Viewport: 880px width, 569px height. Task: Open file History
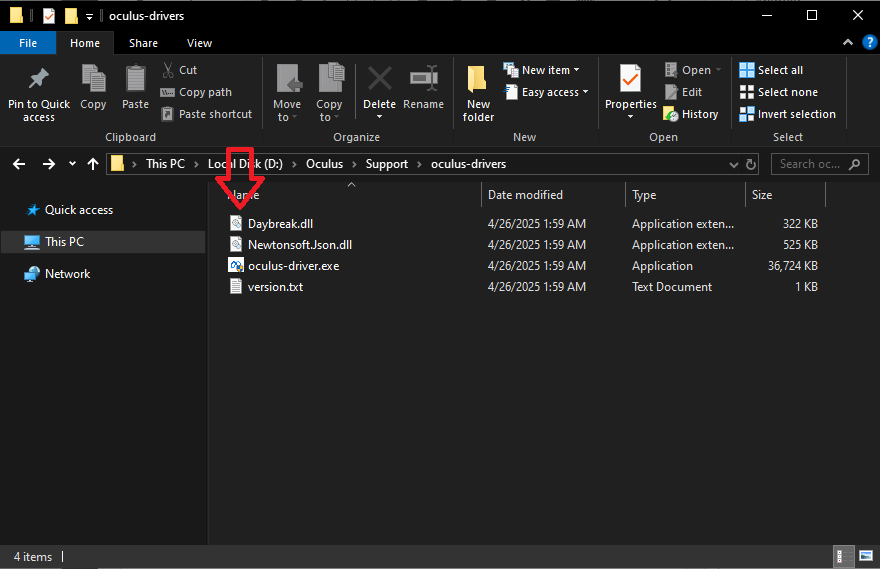pyautogui.click(x=691, y=114)
